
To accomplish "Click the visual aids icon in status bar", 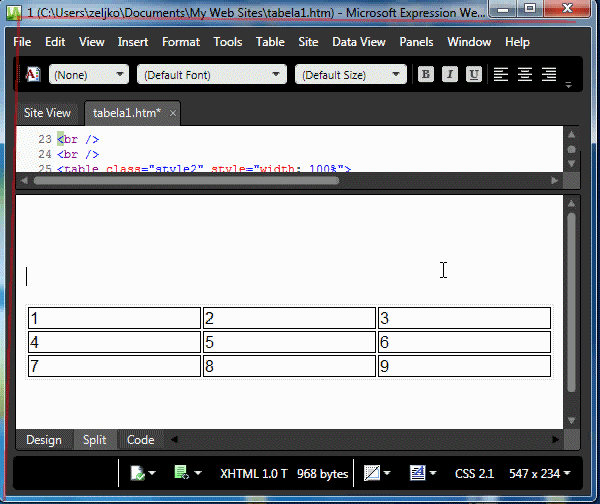I will [372, 473].
